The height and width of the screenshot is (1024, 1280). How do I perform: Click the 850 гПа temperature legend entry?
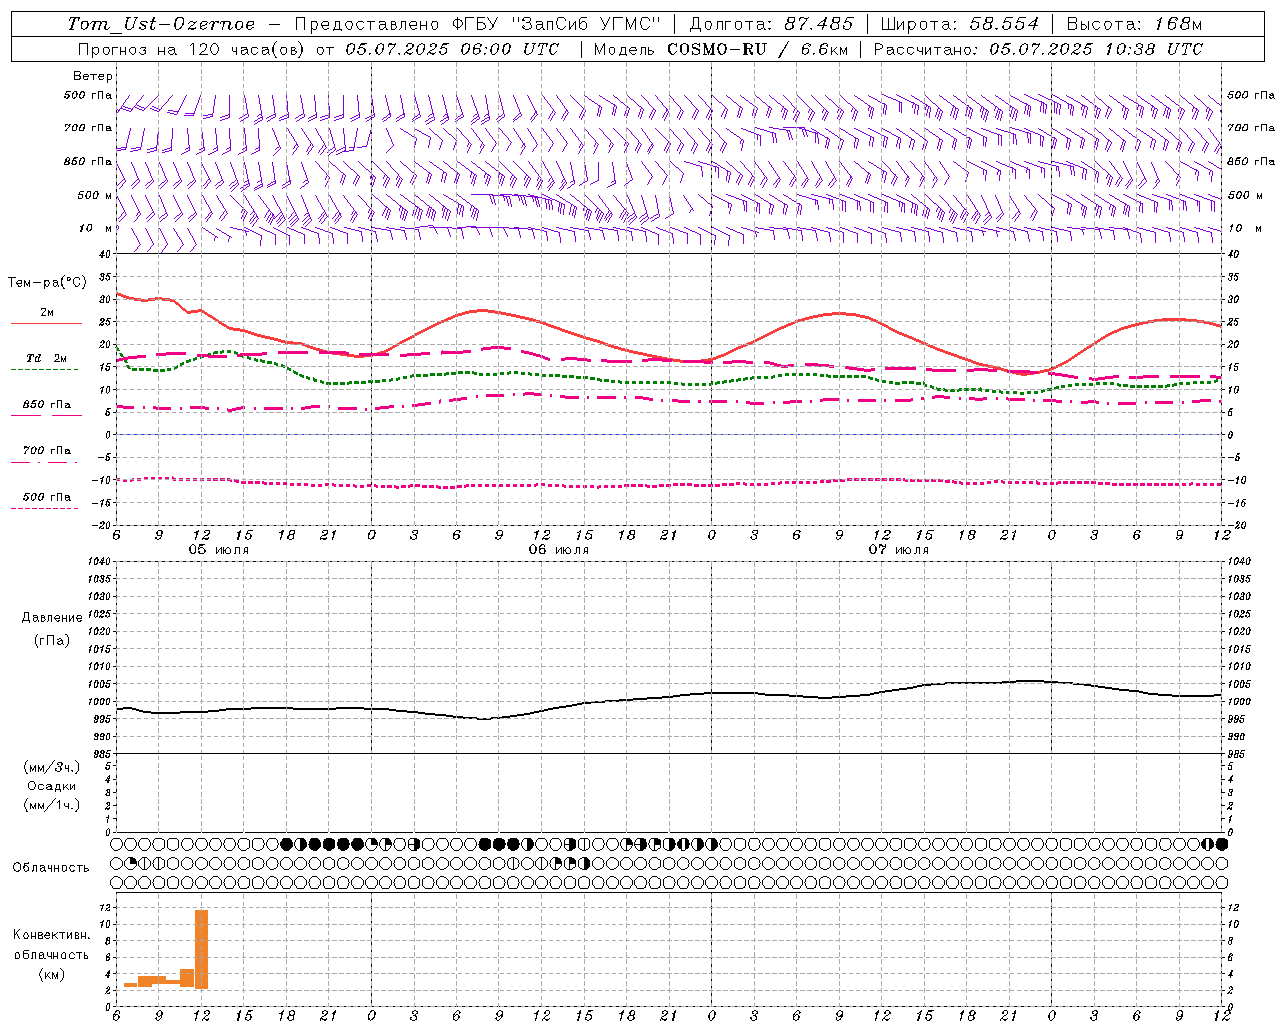coord(47,405)
